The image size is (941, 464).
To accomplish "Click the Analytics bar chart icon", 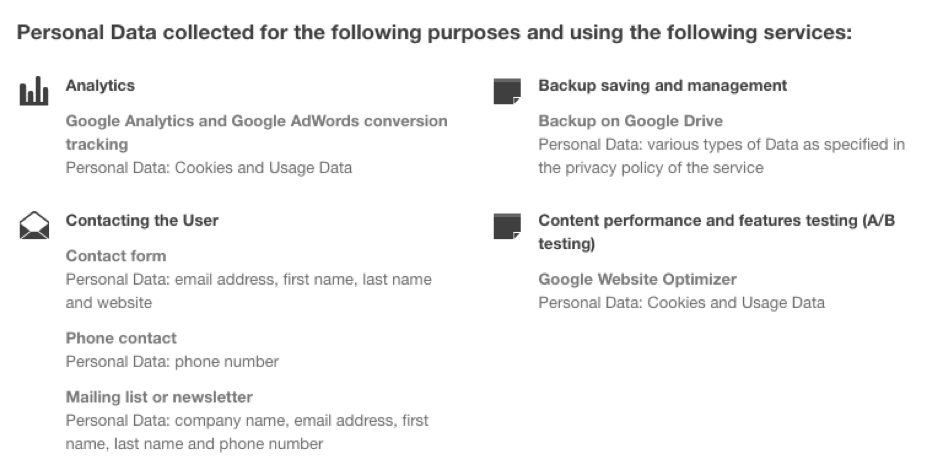I will (x=34, y=91).
